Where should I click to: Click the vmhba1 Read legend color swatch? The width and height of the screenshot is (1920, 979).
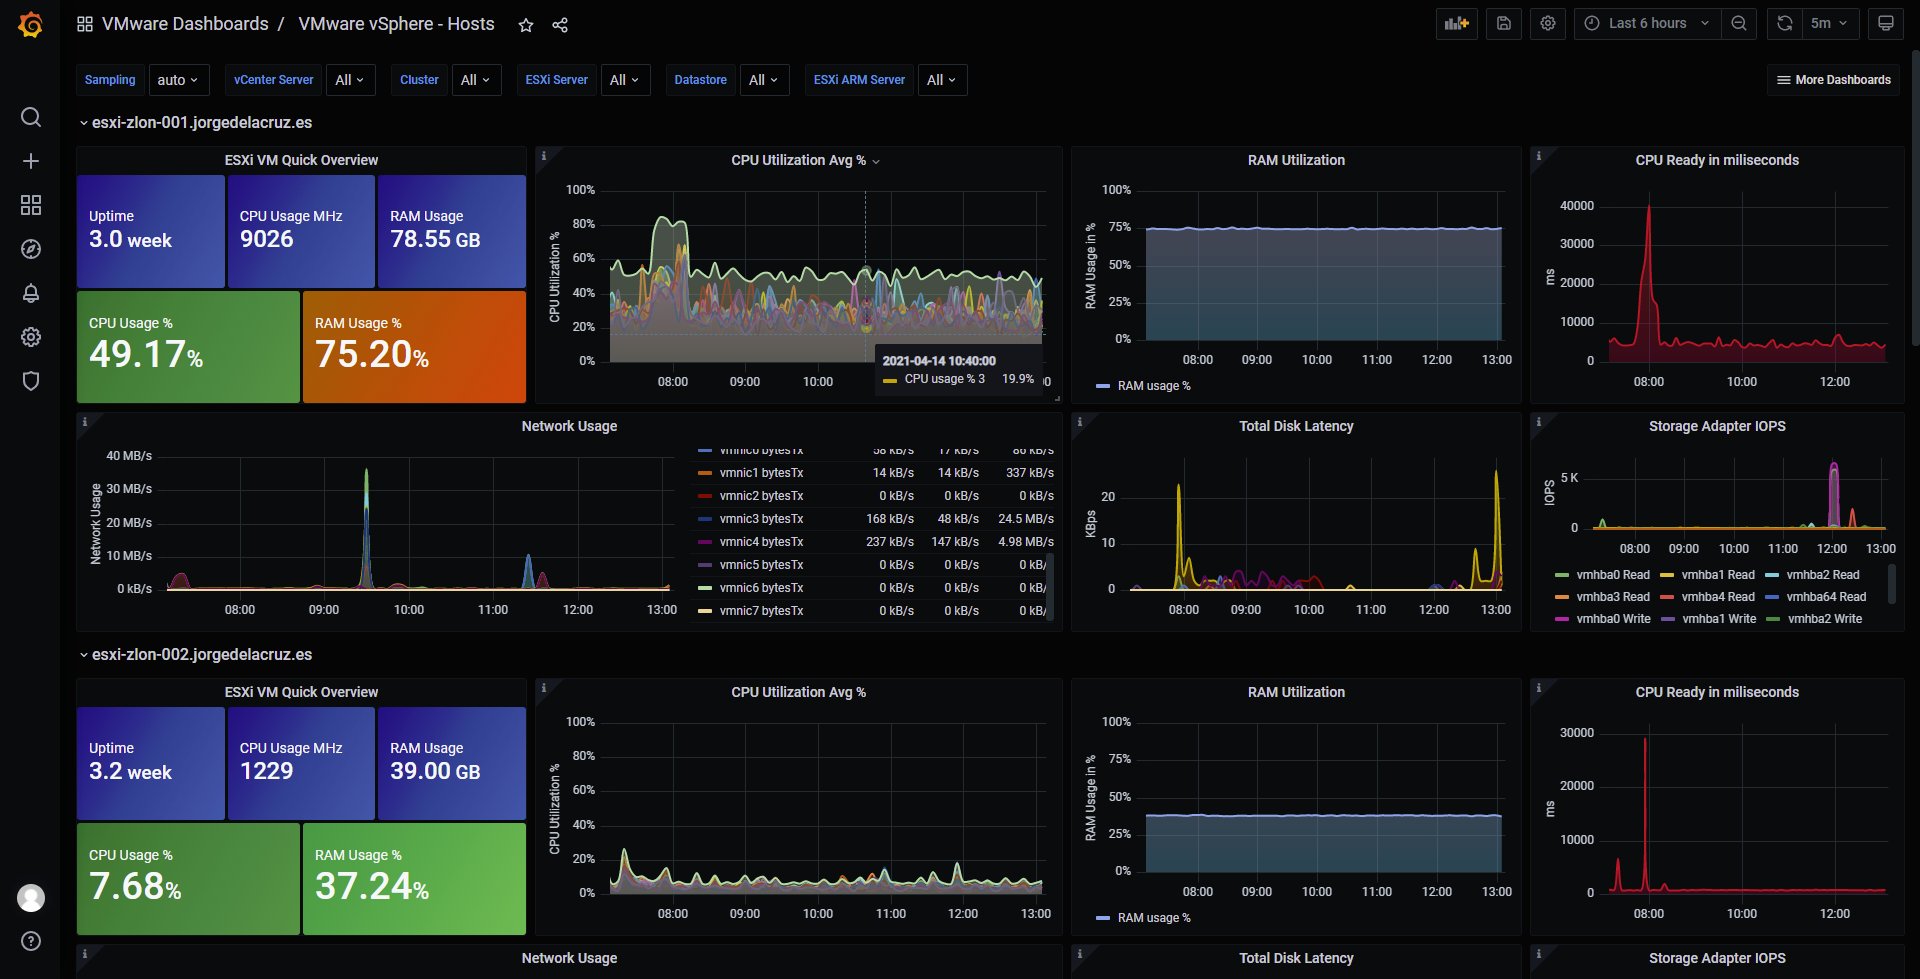point(1667,575)
